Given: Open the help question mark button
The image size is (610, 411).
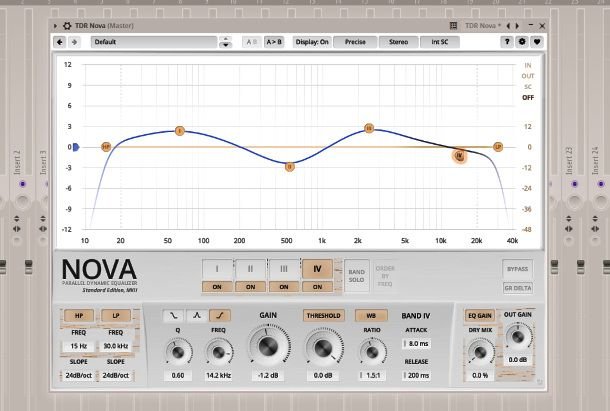Looking at the screenshot, I should pos(507,42).
